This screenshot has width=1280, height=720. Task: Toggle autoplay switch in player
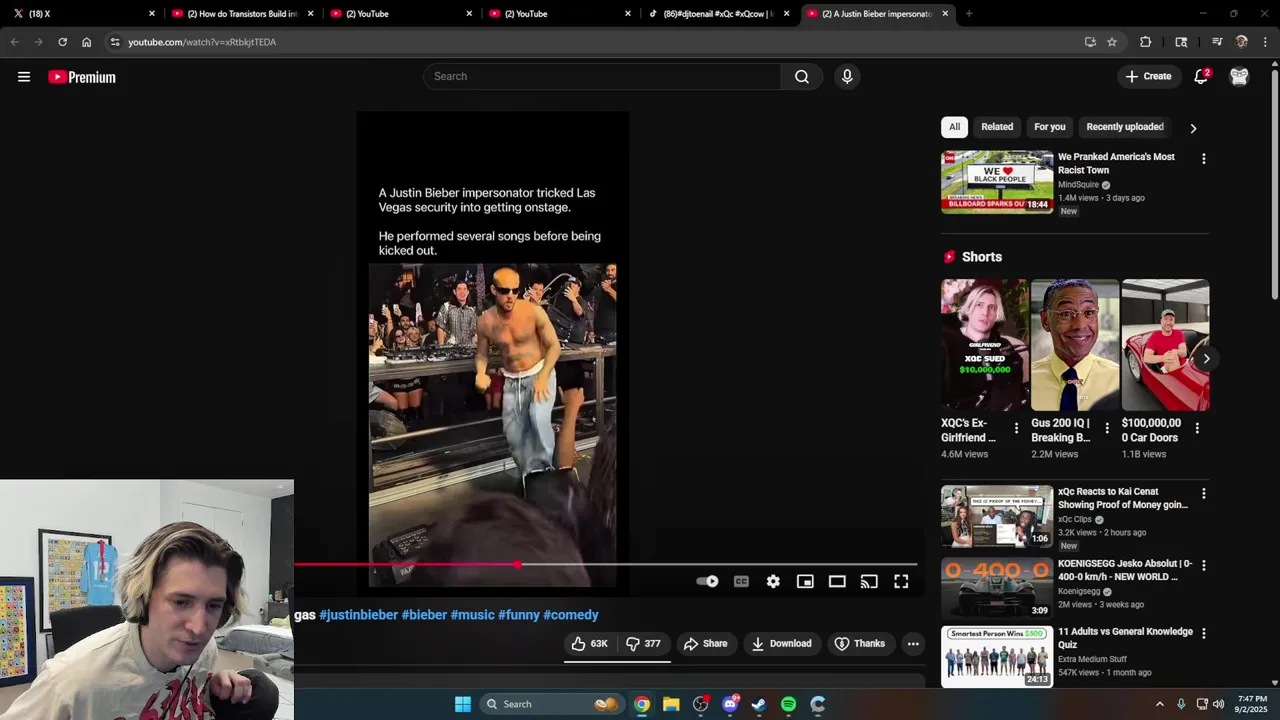[707, 581]
